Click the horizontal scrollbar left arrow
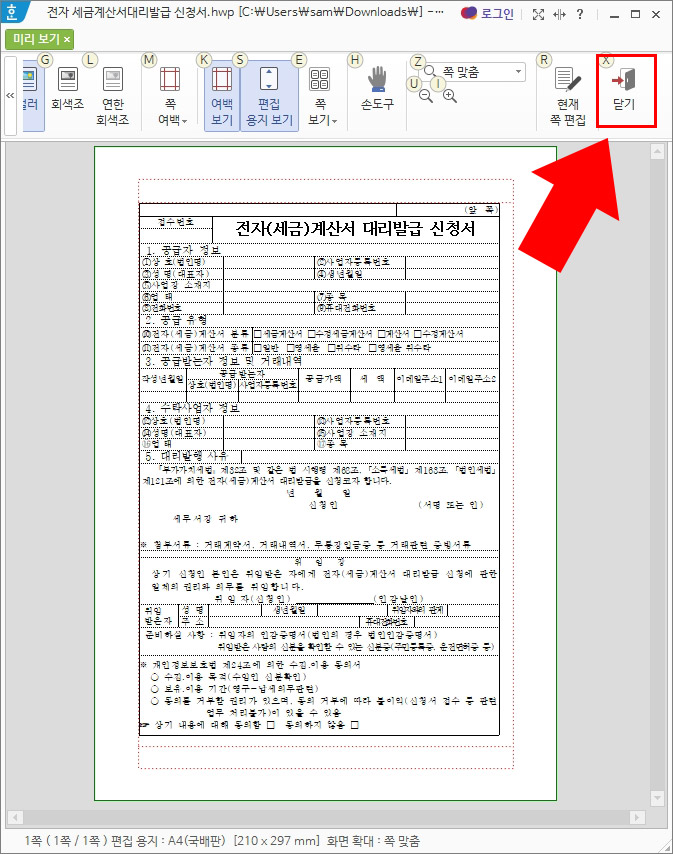 click(x=15, y=817)
